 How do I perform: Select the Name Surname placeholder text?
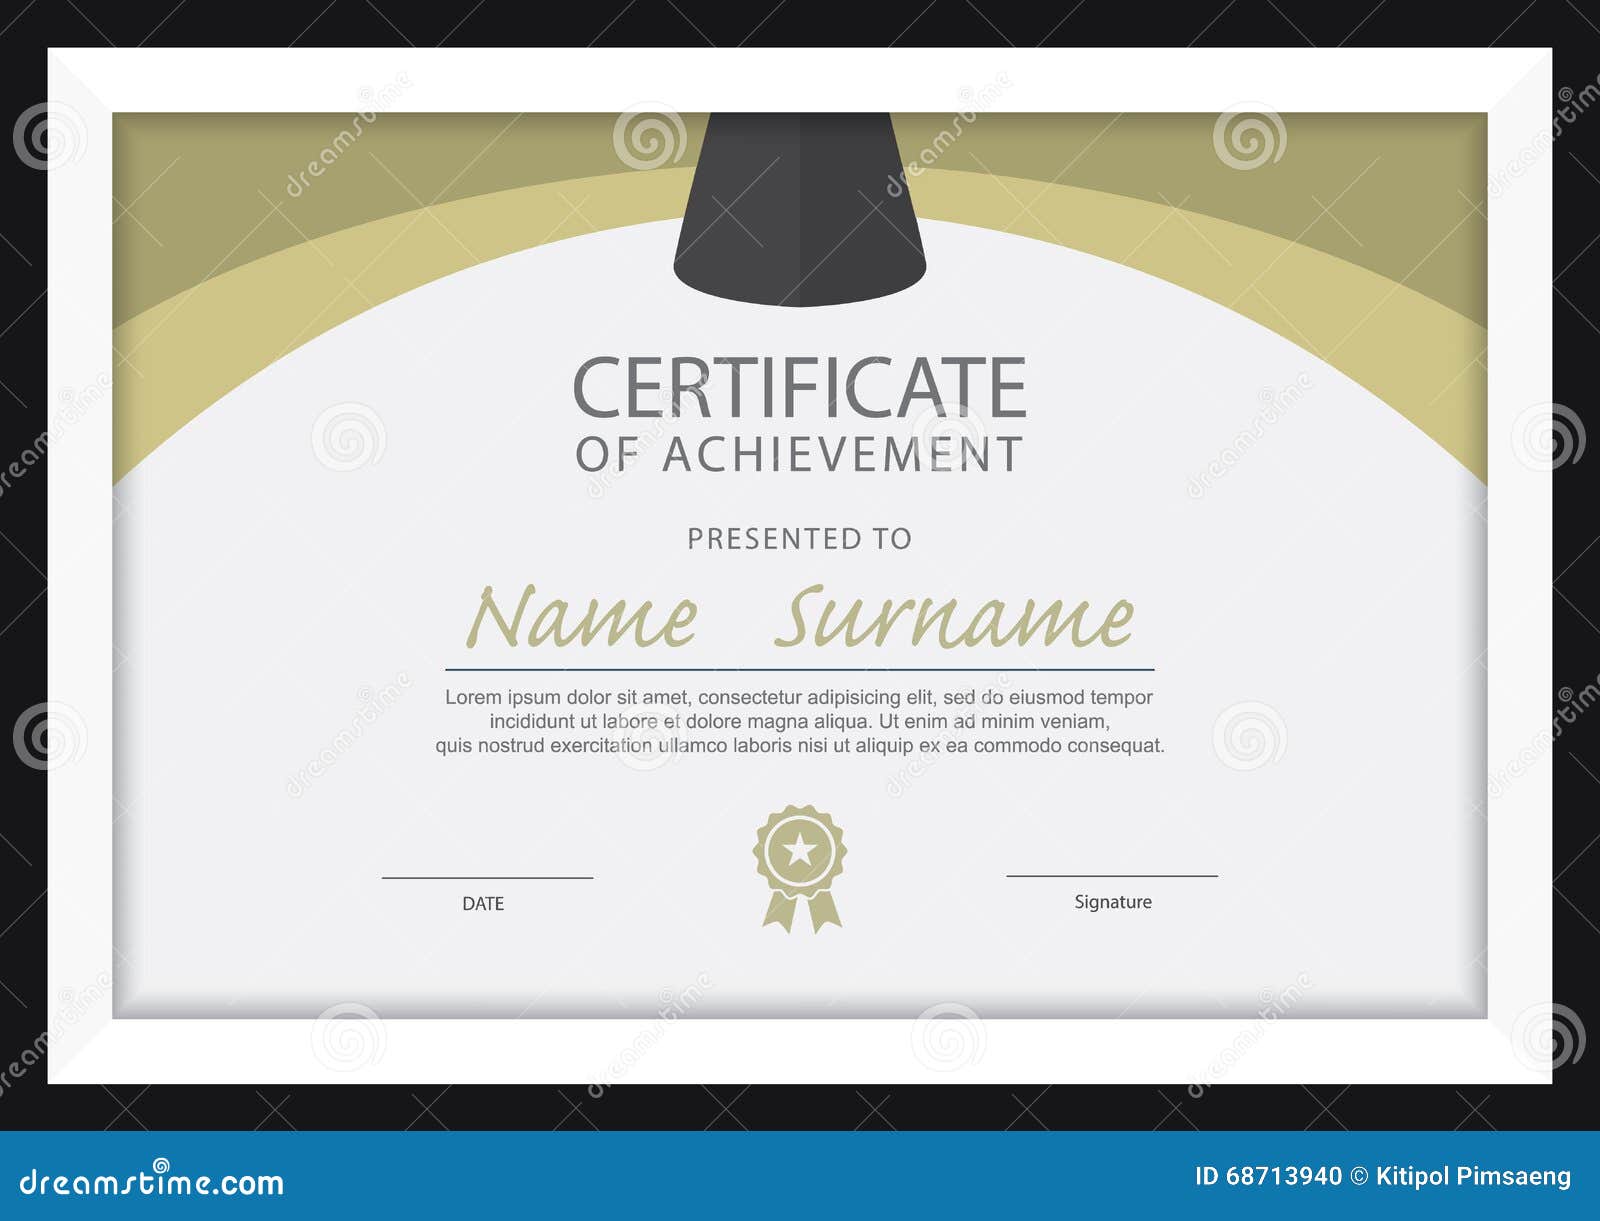[x=800, y=620]
